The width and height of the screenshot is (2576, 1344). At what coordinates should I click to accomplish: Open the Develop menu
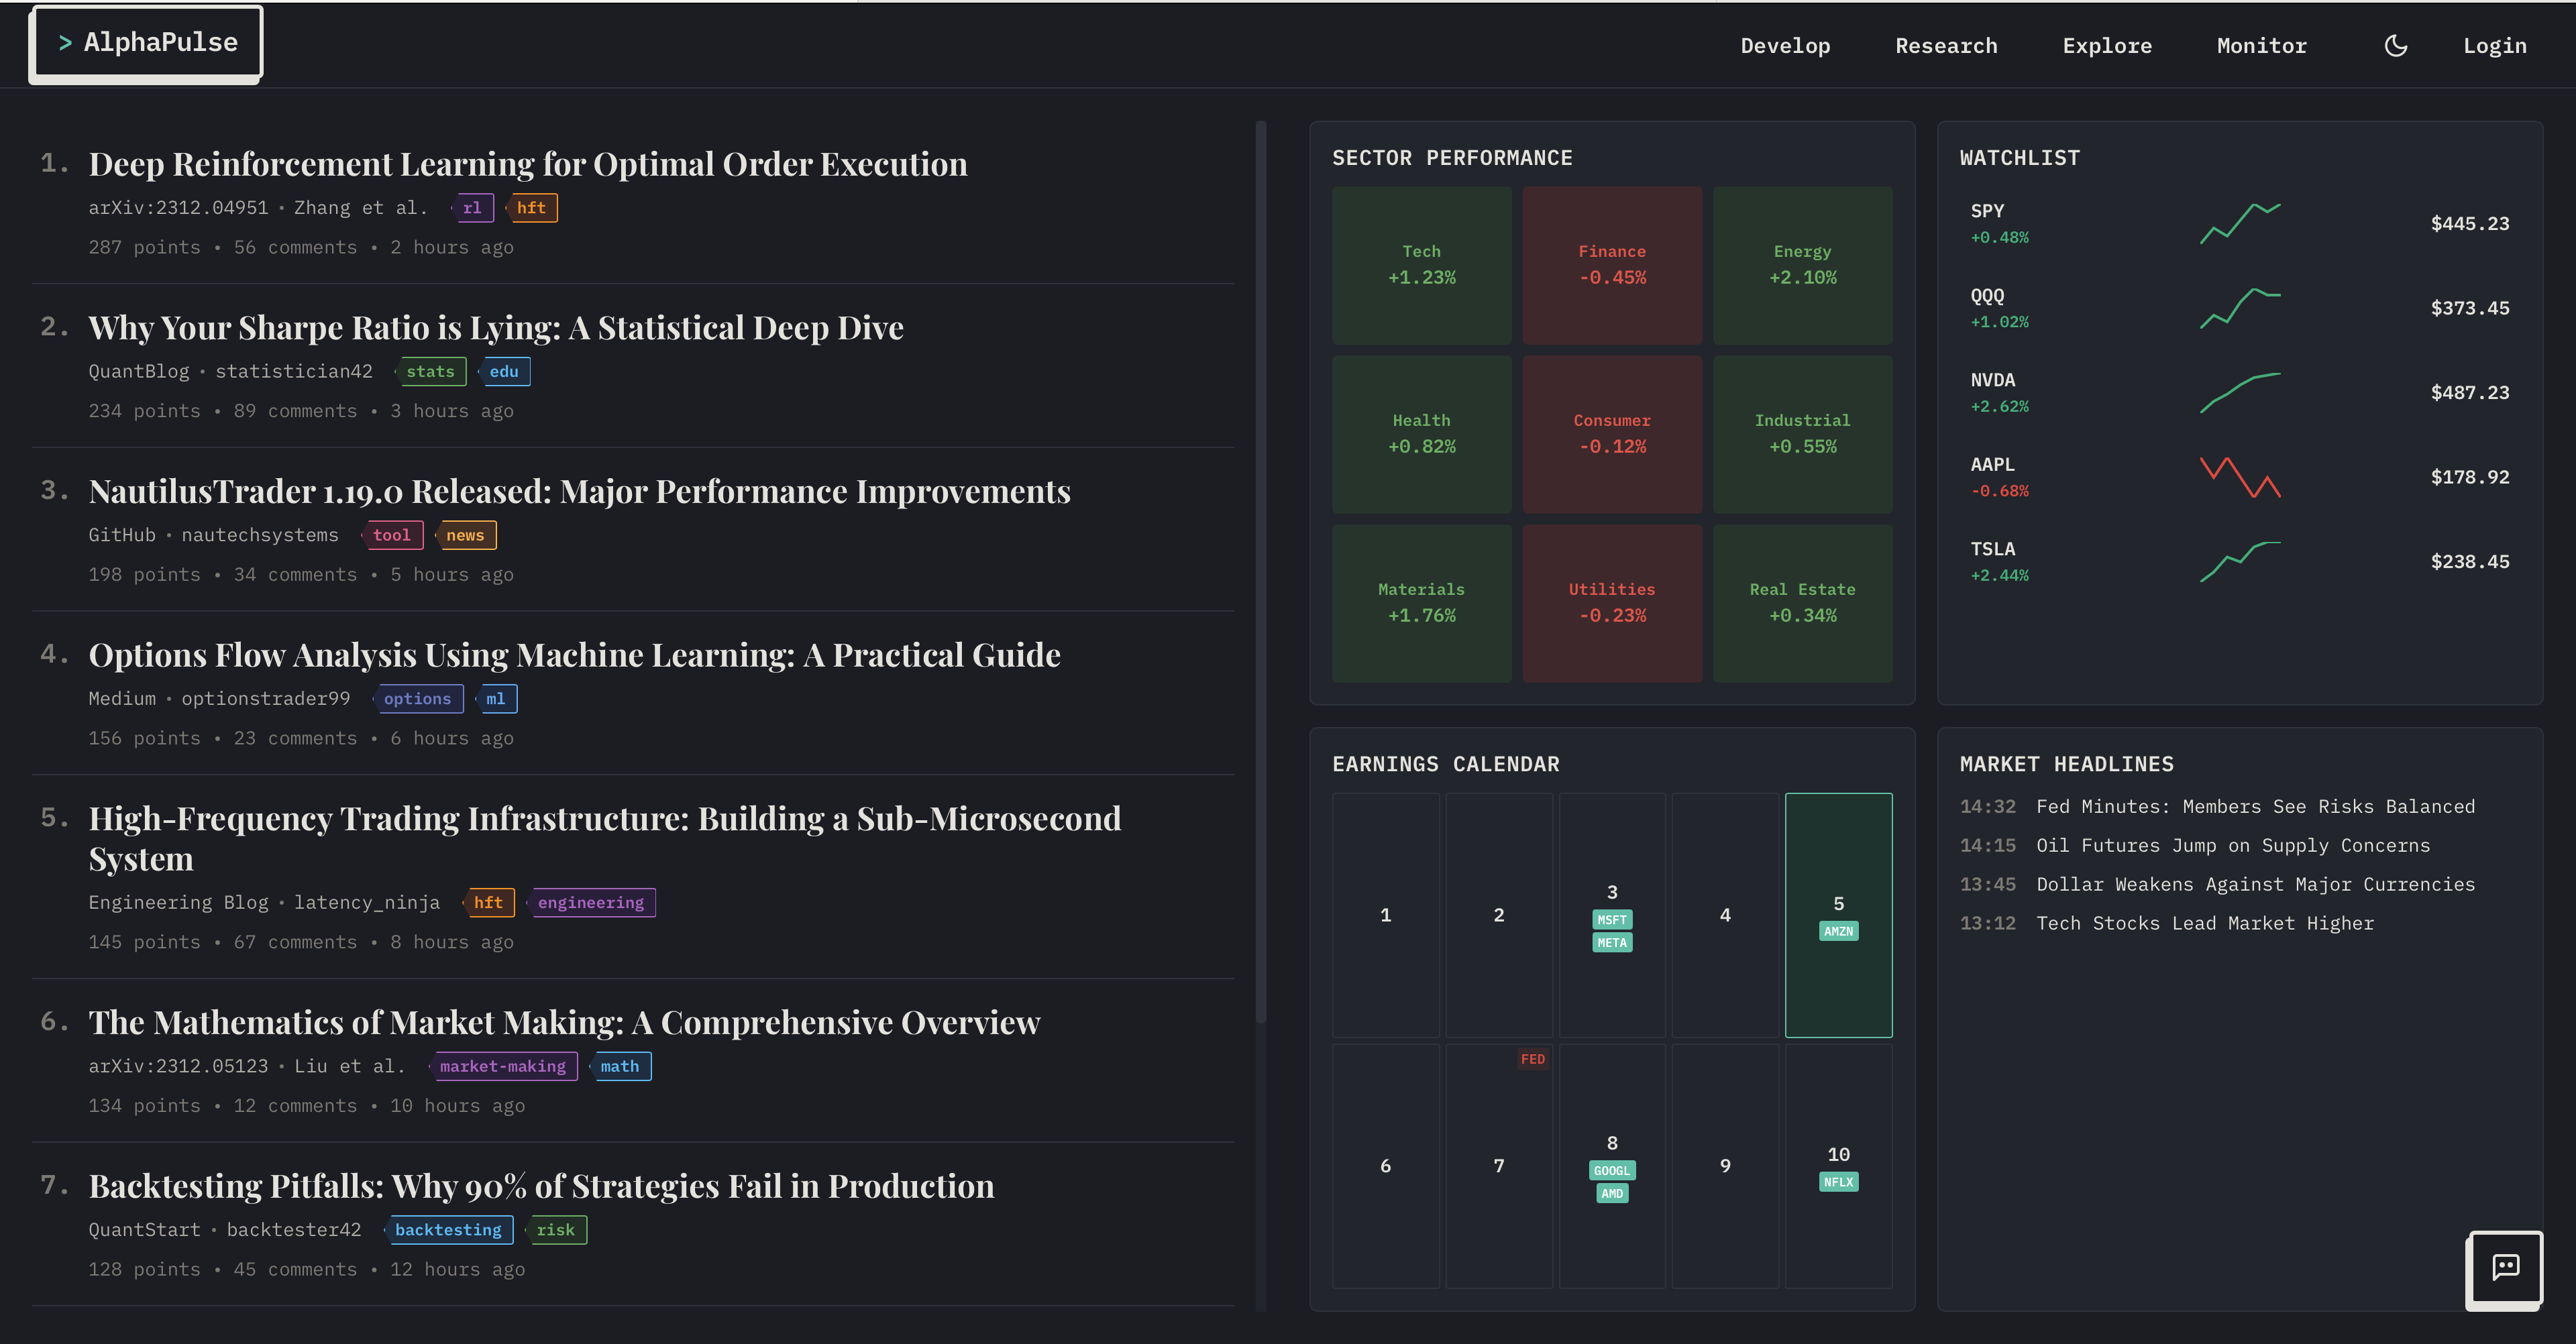[x=1785, y=45]
